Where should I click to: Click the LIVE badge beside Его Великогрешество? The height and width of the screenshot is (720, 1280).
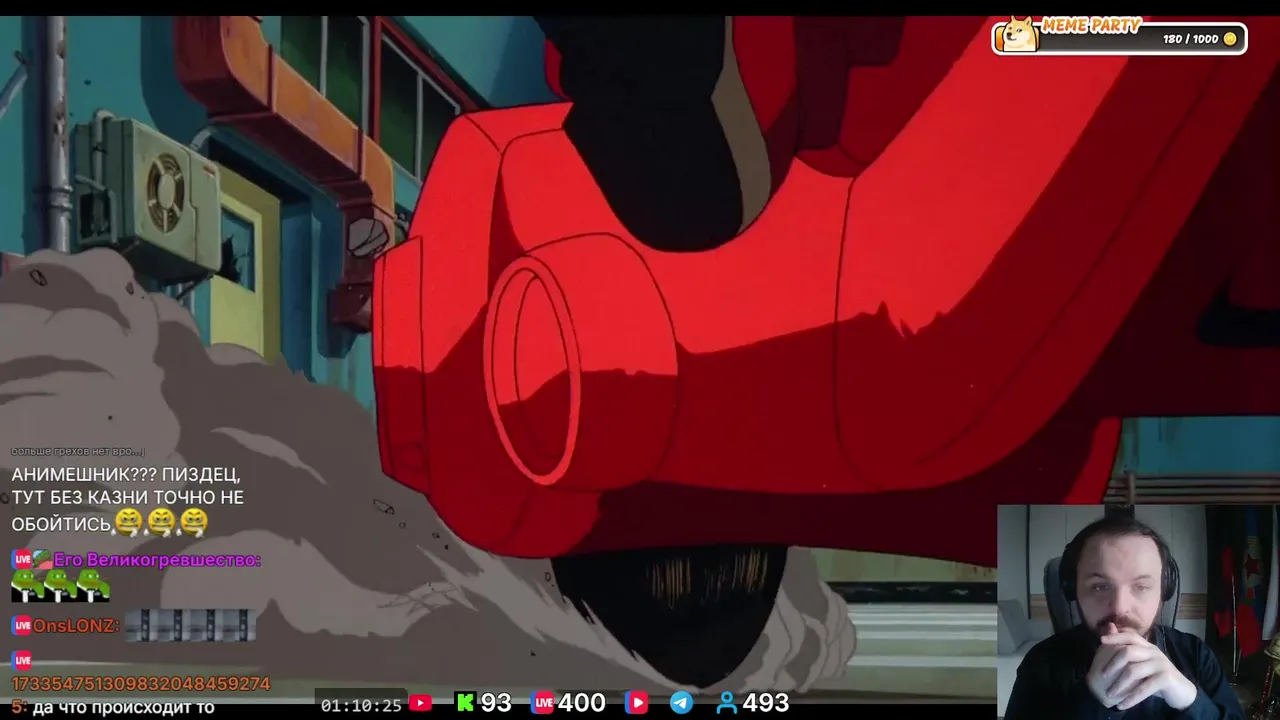click(x=21, y=559)
